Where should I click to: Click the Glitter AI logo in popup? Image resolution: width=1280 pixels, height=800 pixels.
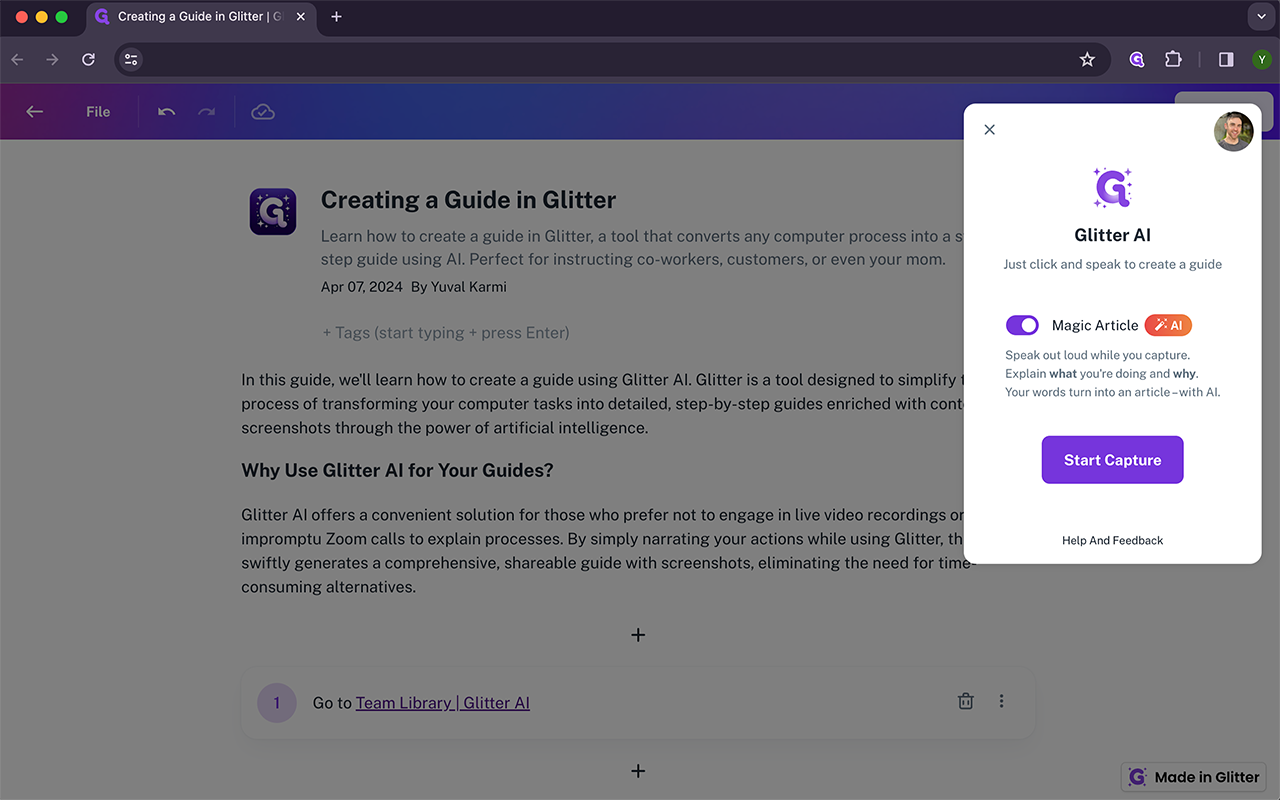1112,188
